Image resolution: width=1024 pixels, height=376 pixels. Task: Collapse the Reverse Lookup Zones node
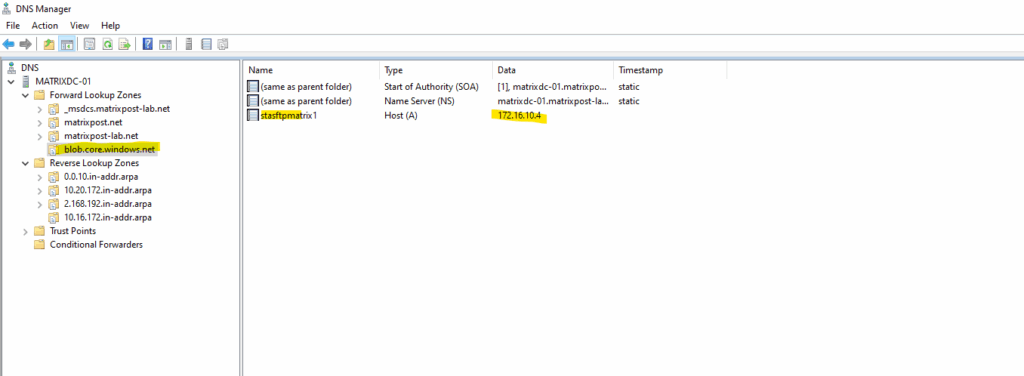tap(25, 163)
